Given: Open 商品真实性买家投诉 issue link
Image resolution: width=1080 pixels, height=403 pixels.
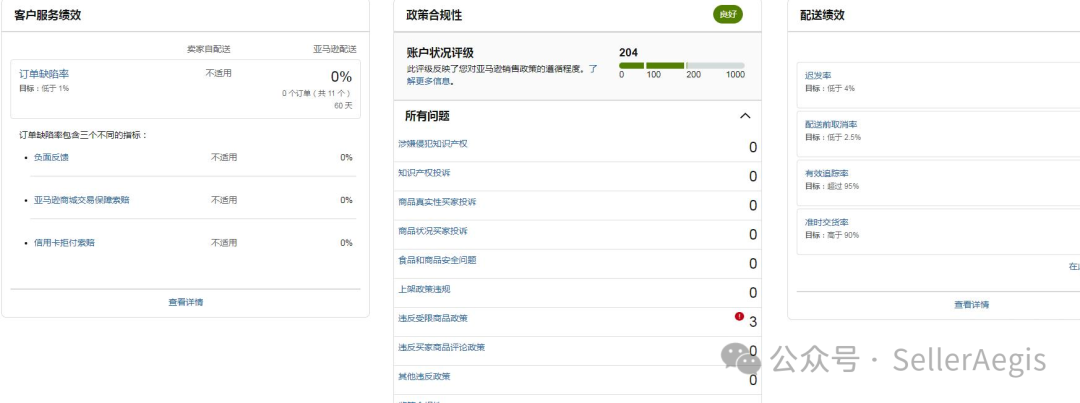Looking at the screenshot, I should tap(437, 202).
